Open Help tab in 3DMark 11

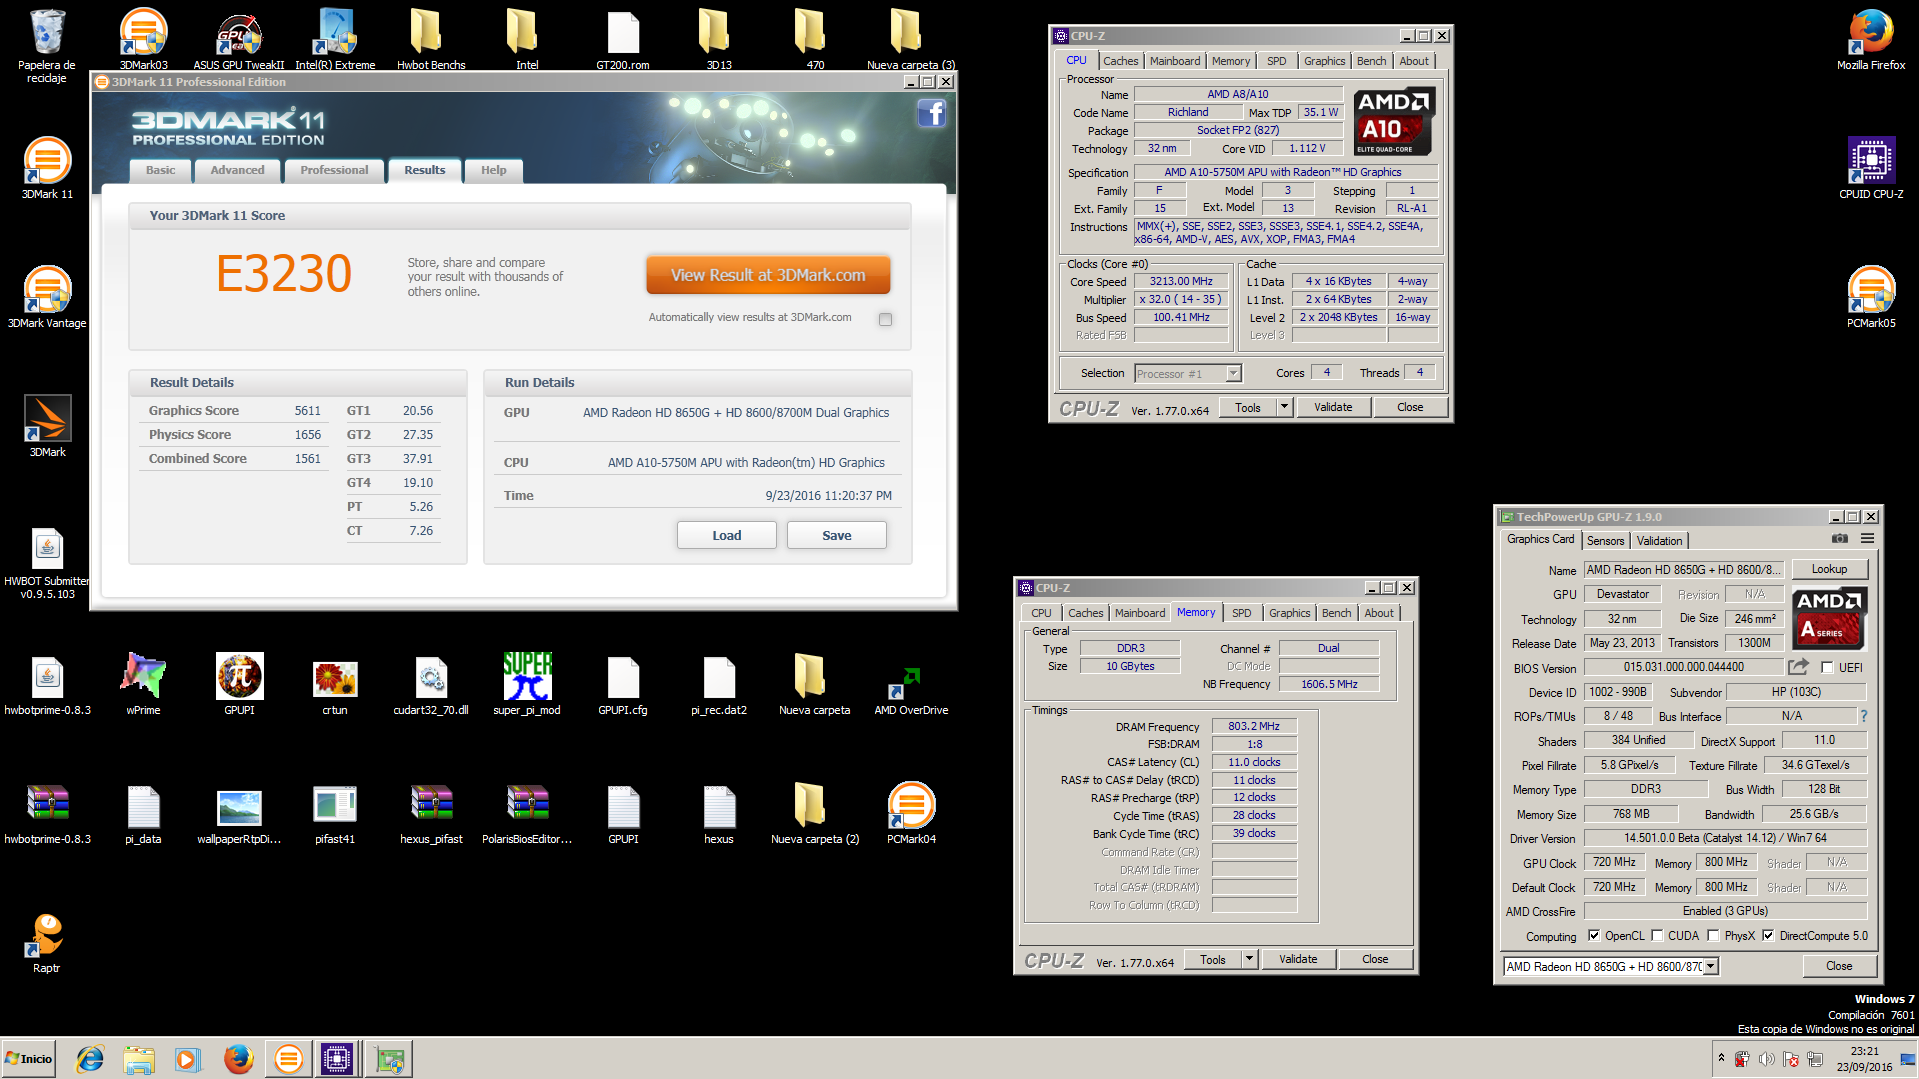[493, 170]
